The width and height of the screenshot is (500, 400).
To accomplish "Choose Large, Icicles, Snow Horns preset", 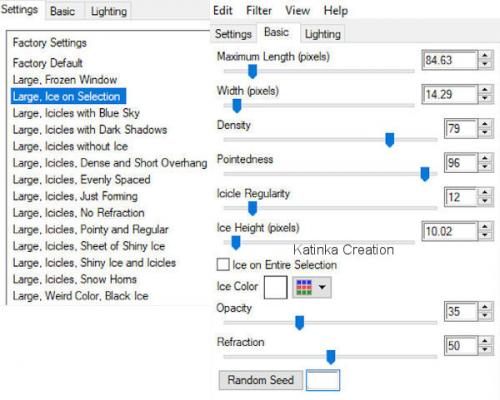I will [75, 279].
